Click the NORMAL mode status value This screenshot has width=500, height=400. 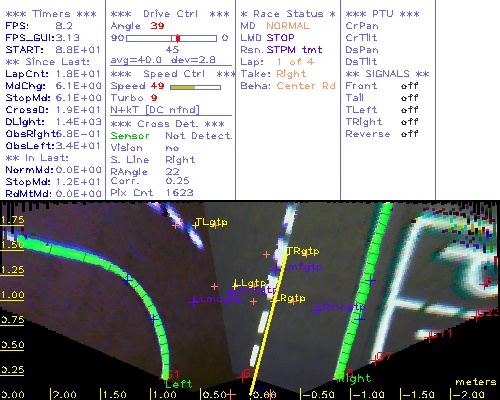288,26
